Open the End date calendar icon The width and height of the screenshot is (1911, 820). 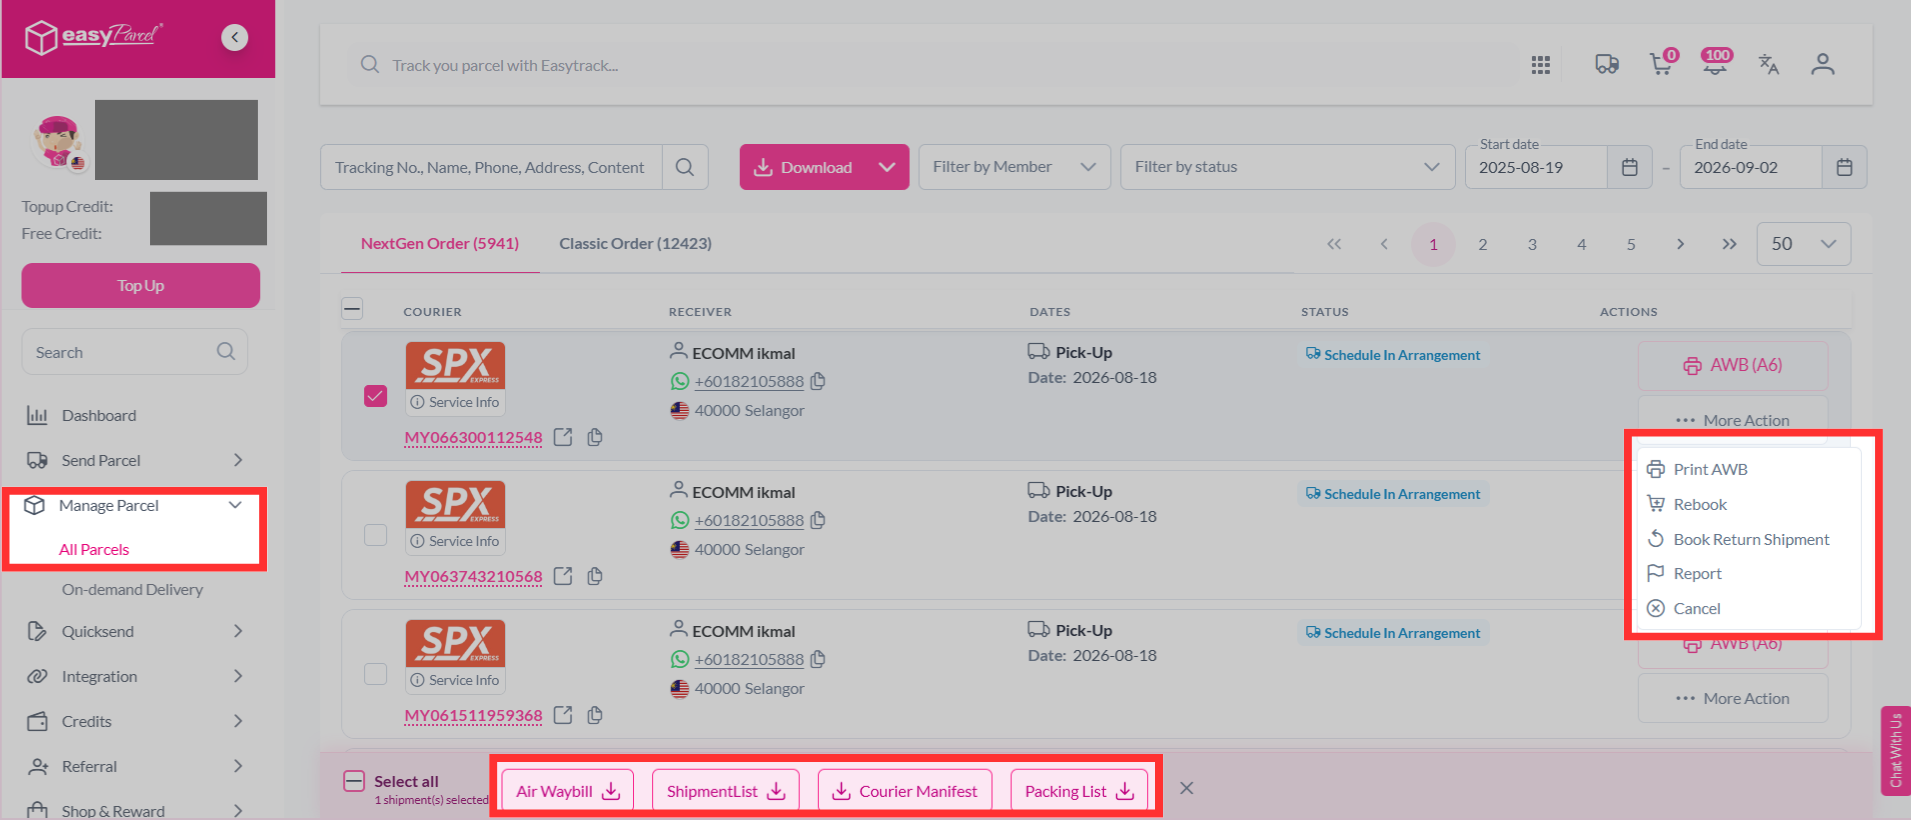click(1844, 167)
